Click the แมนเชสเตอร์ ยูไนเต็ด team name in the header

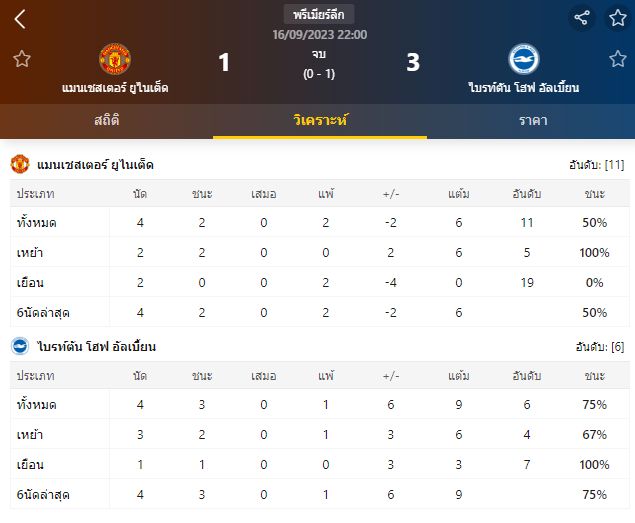tap(114, 88)
